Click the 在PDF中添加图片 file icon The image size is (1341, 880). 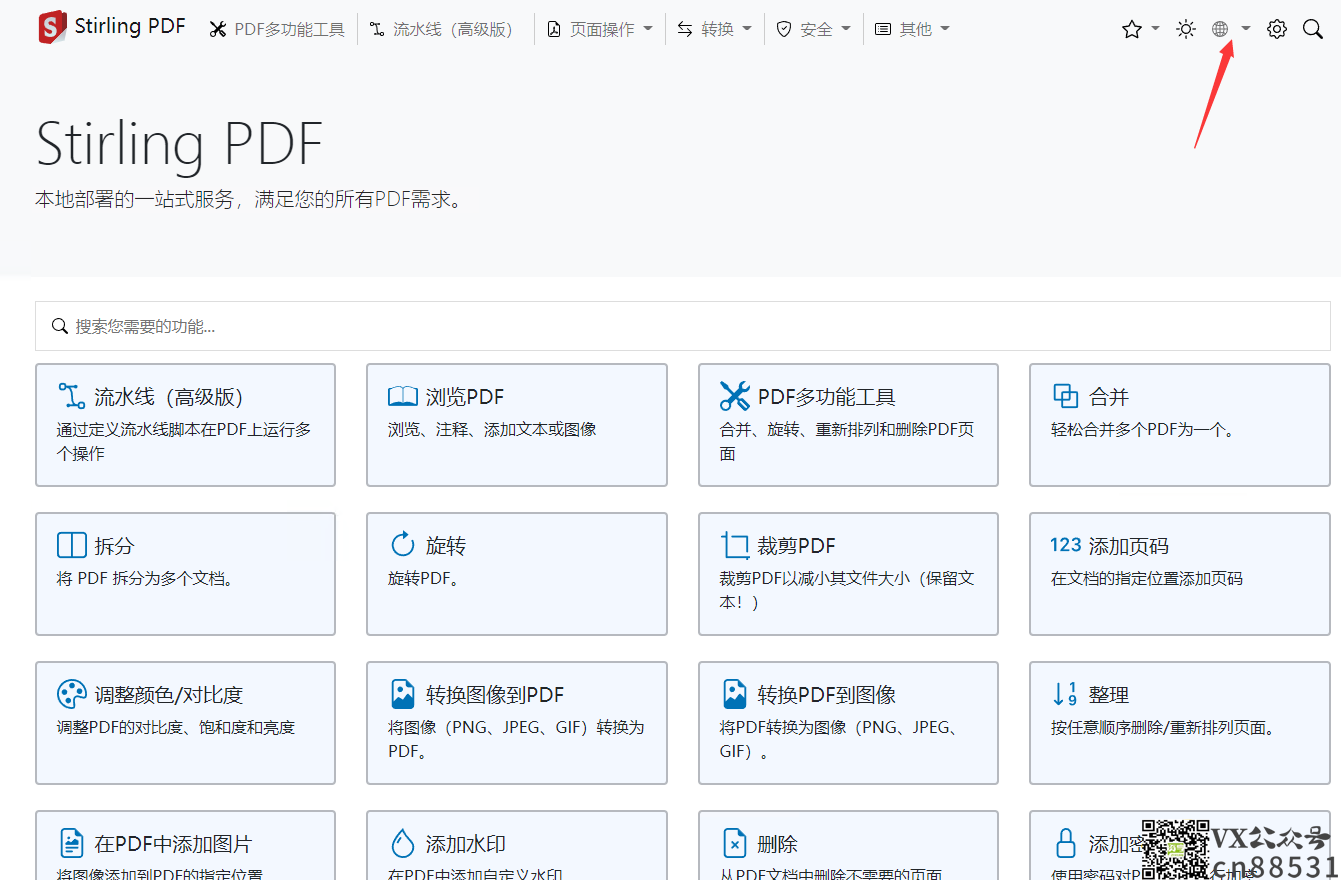tap(71, 843)
